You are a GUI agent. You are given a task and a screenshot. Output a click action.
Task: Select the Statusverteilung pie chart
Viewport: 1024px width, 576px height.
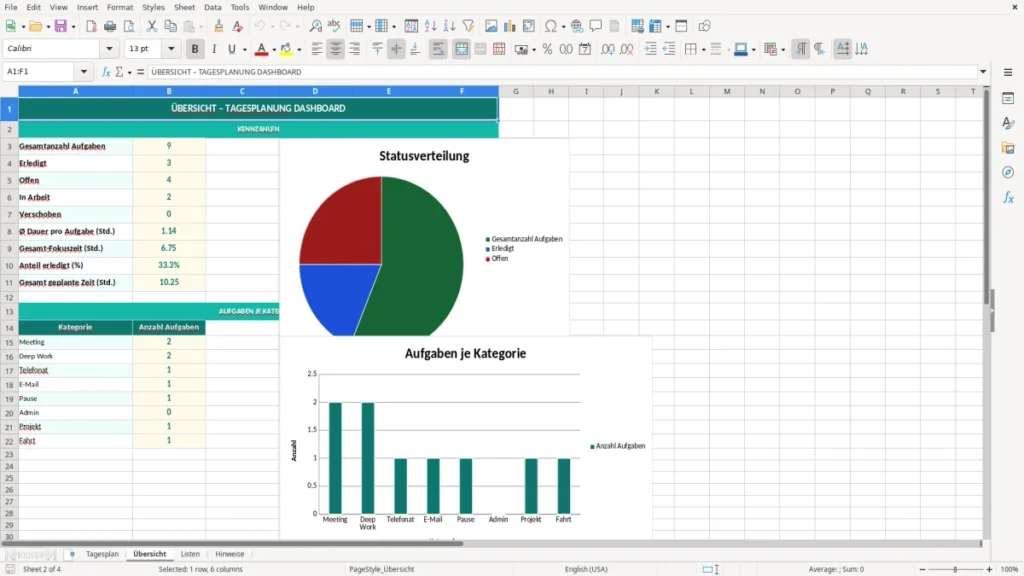(424, 238)
